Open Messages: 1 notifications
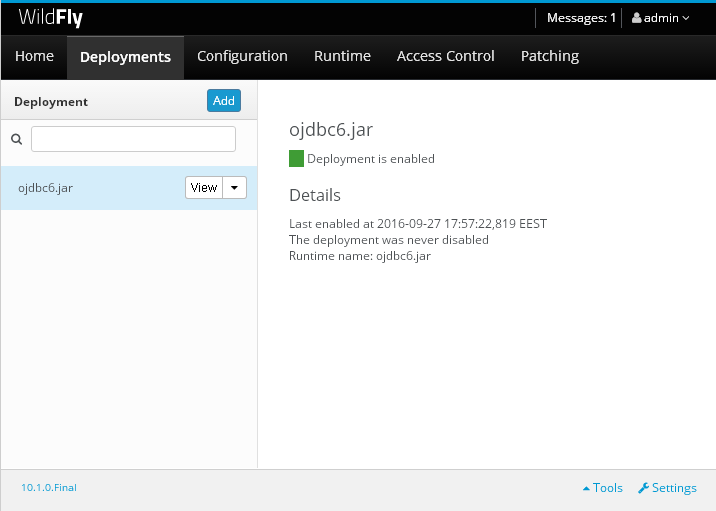716x511 pixels. coord(581,18)
